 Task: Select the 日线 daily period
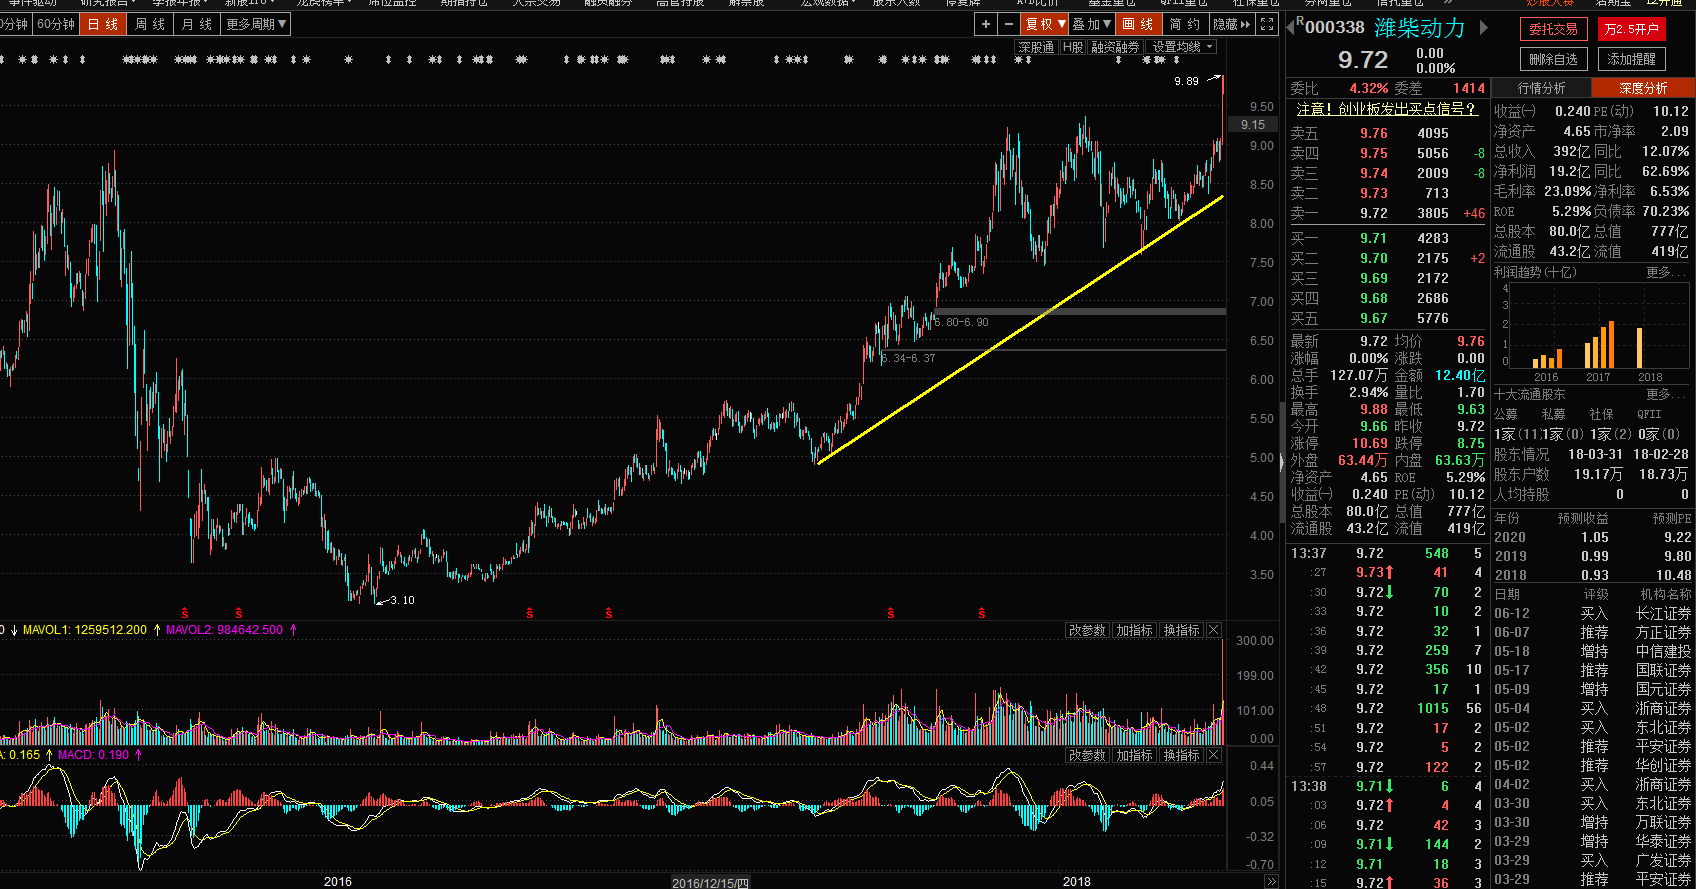pyautogui.click(x=102, y=24)
